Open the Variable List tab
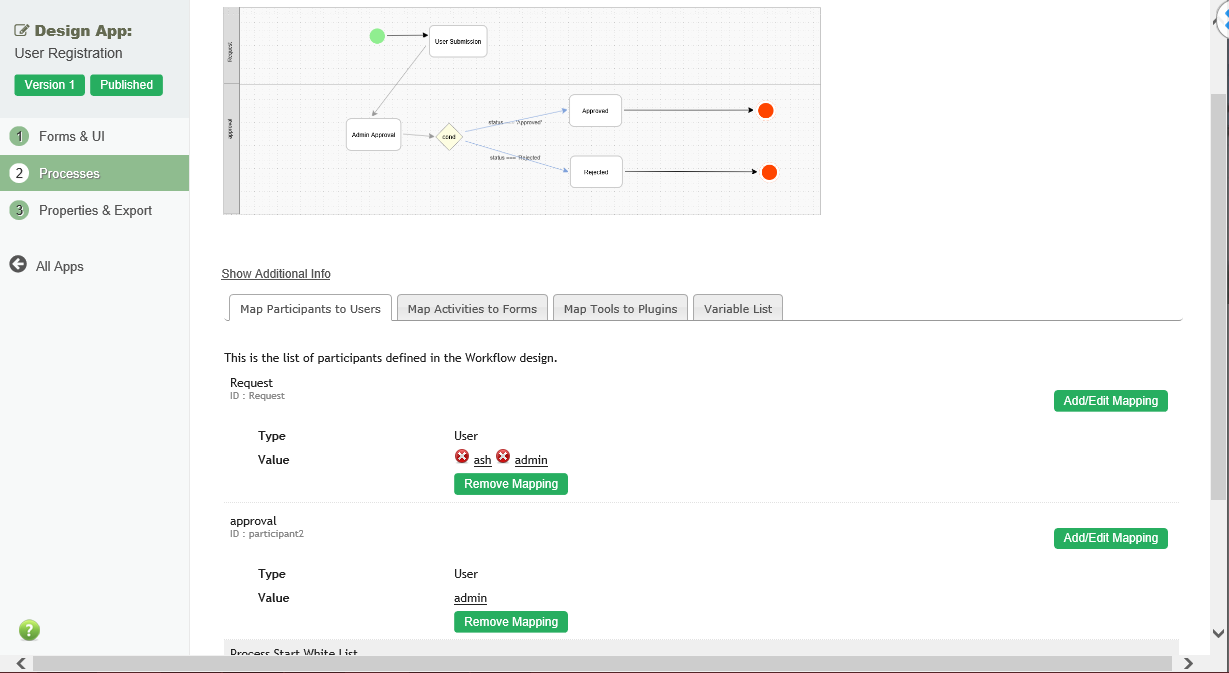 tap(738, 309)
